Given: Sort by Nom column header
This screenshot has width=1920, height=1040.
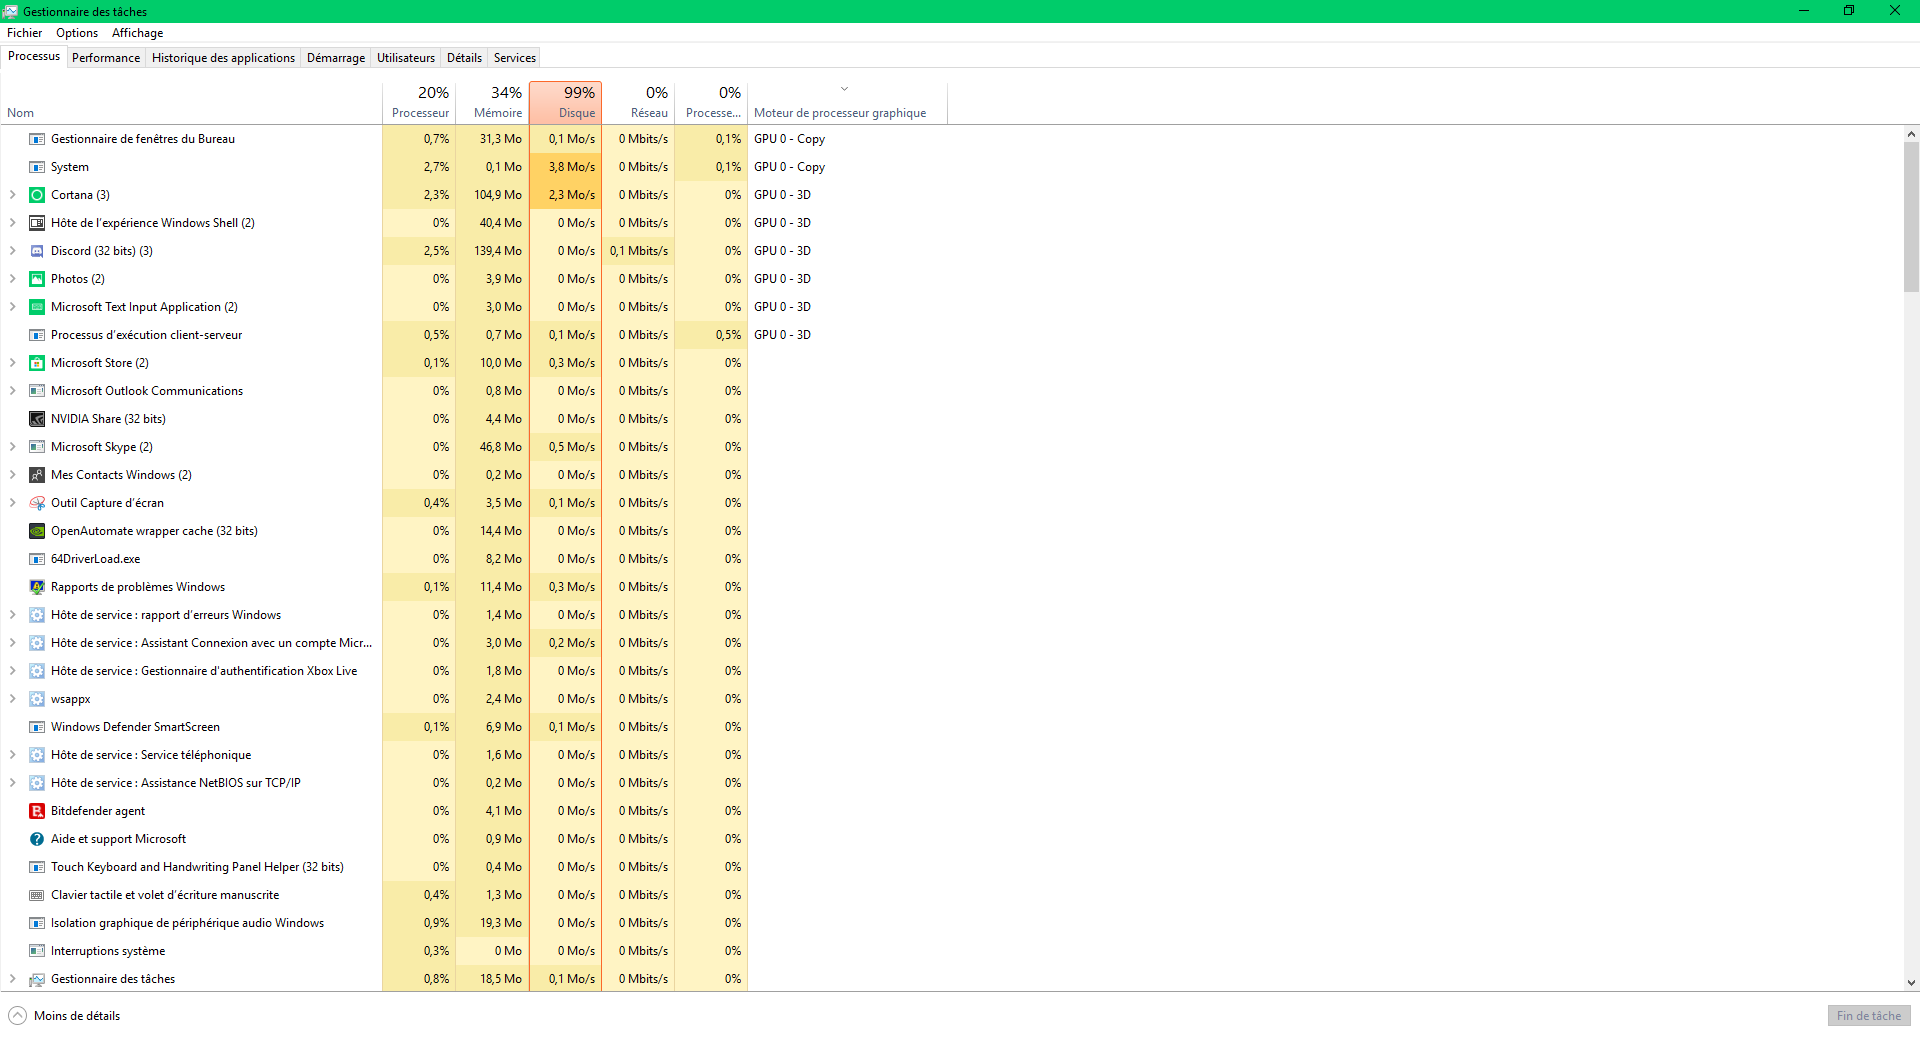Looking at the screenshot, I should click(x=191, y=102).
